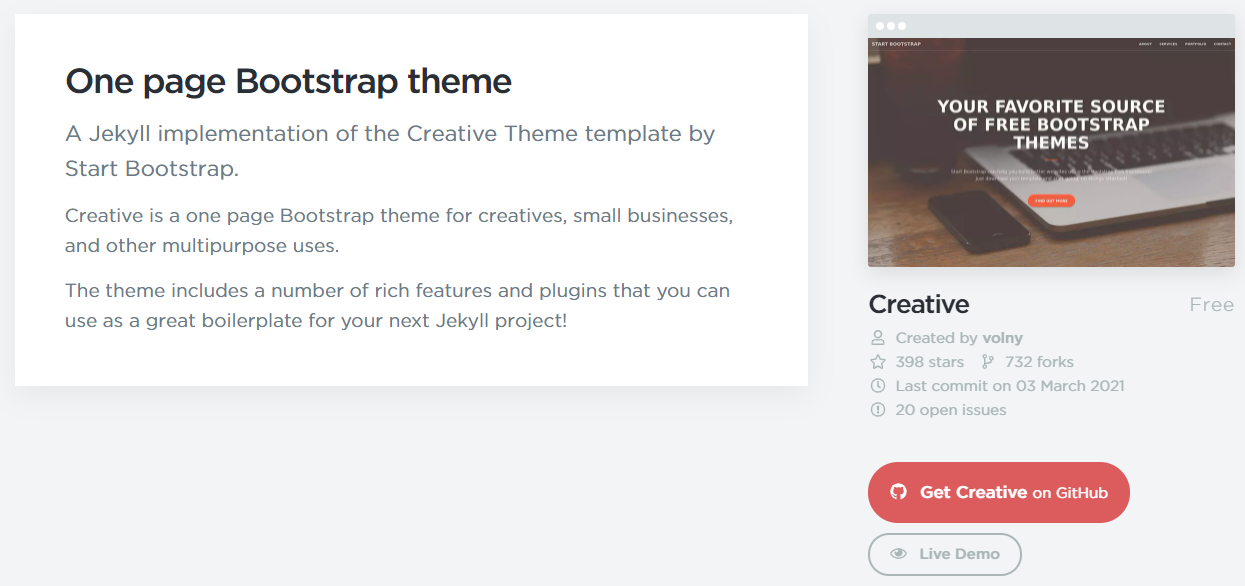This screenshot has height=586, width=1245.
Task: Click orange Find Out More button in preview
Action: [1051, 201]
